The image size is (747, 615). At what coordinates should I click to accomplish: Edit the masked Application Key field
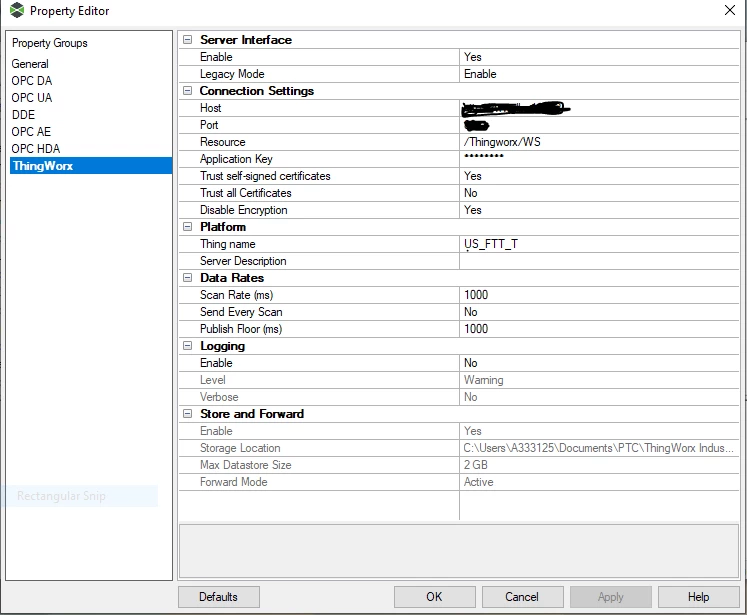tap(599, 159)
